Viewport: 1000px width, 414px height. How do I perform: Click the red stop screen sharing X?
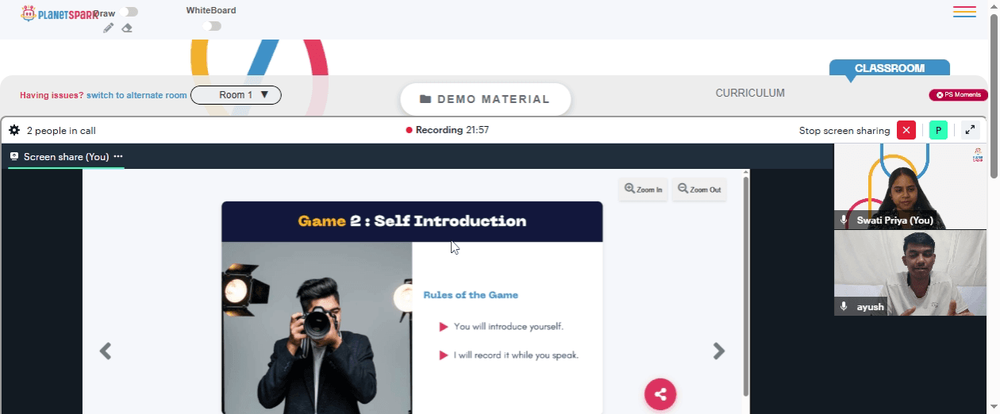[906, 130]
